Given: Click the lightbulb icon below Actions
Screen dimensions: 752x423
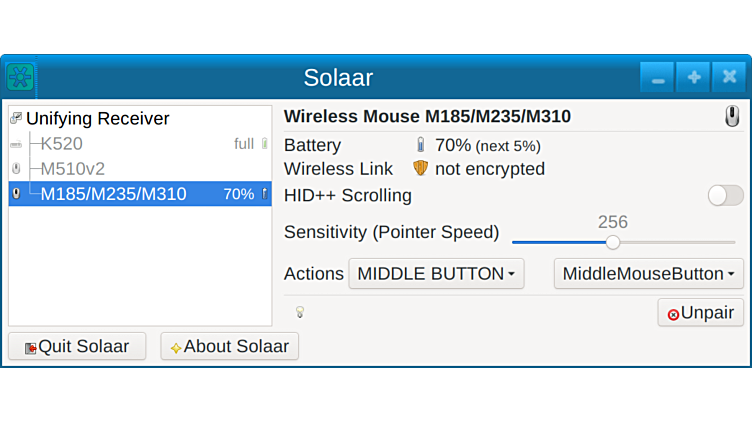Looking at the screenshot, I should point(299,312).
